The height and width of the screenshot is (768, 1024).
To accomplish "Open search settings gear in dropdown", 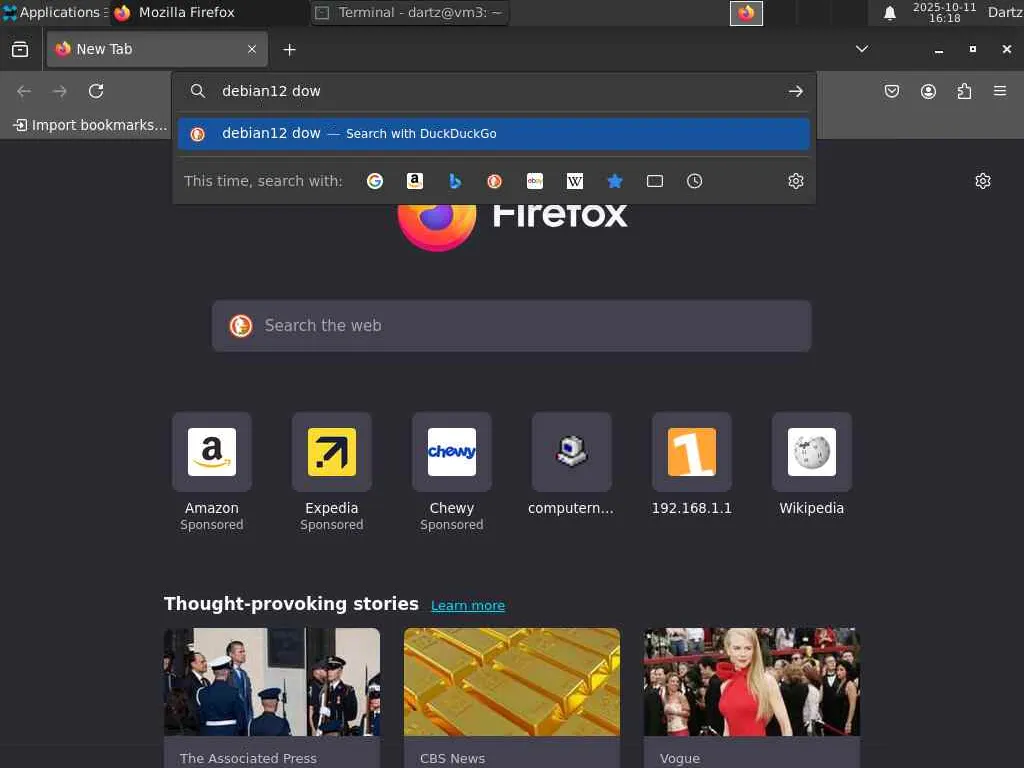I will pos(795,181).
